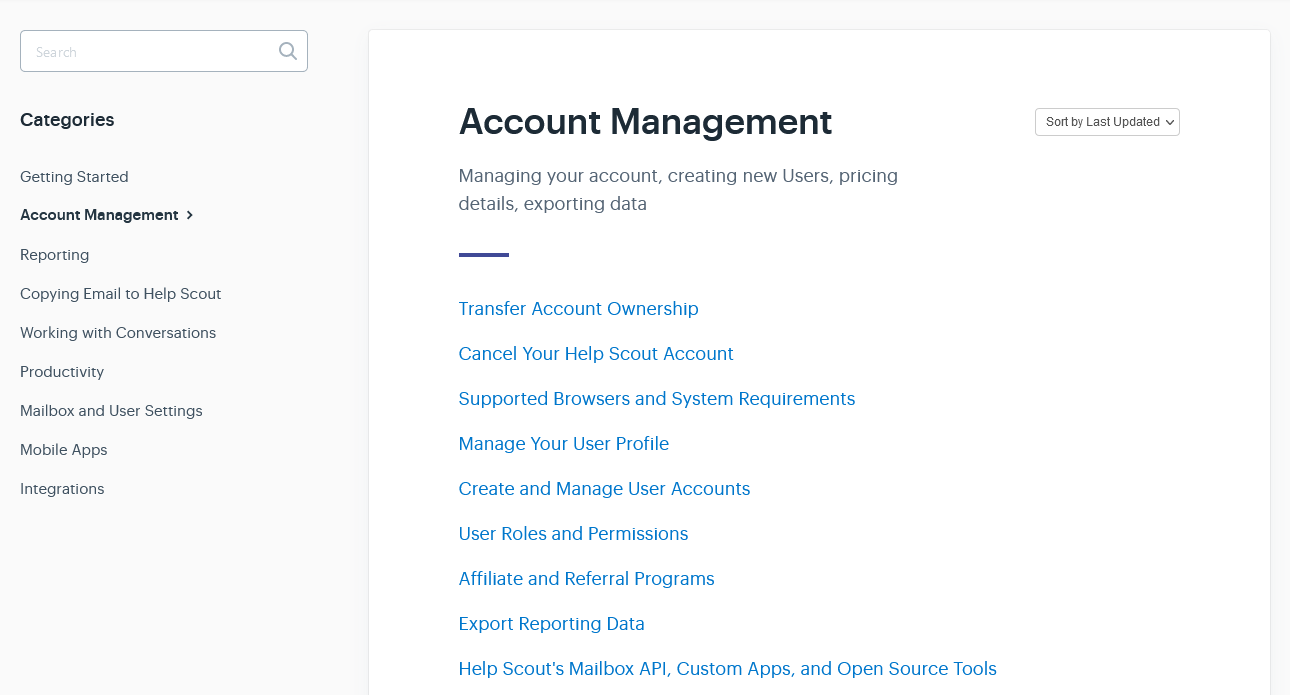Open the Transfer Account Ownership article
The height and width of the screenshot is (695, 1290).
click(578, 309)
